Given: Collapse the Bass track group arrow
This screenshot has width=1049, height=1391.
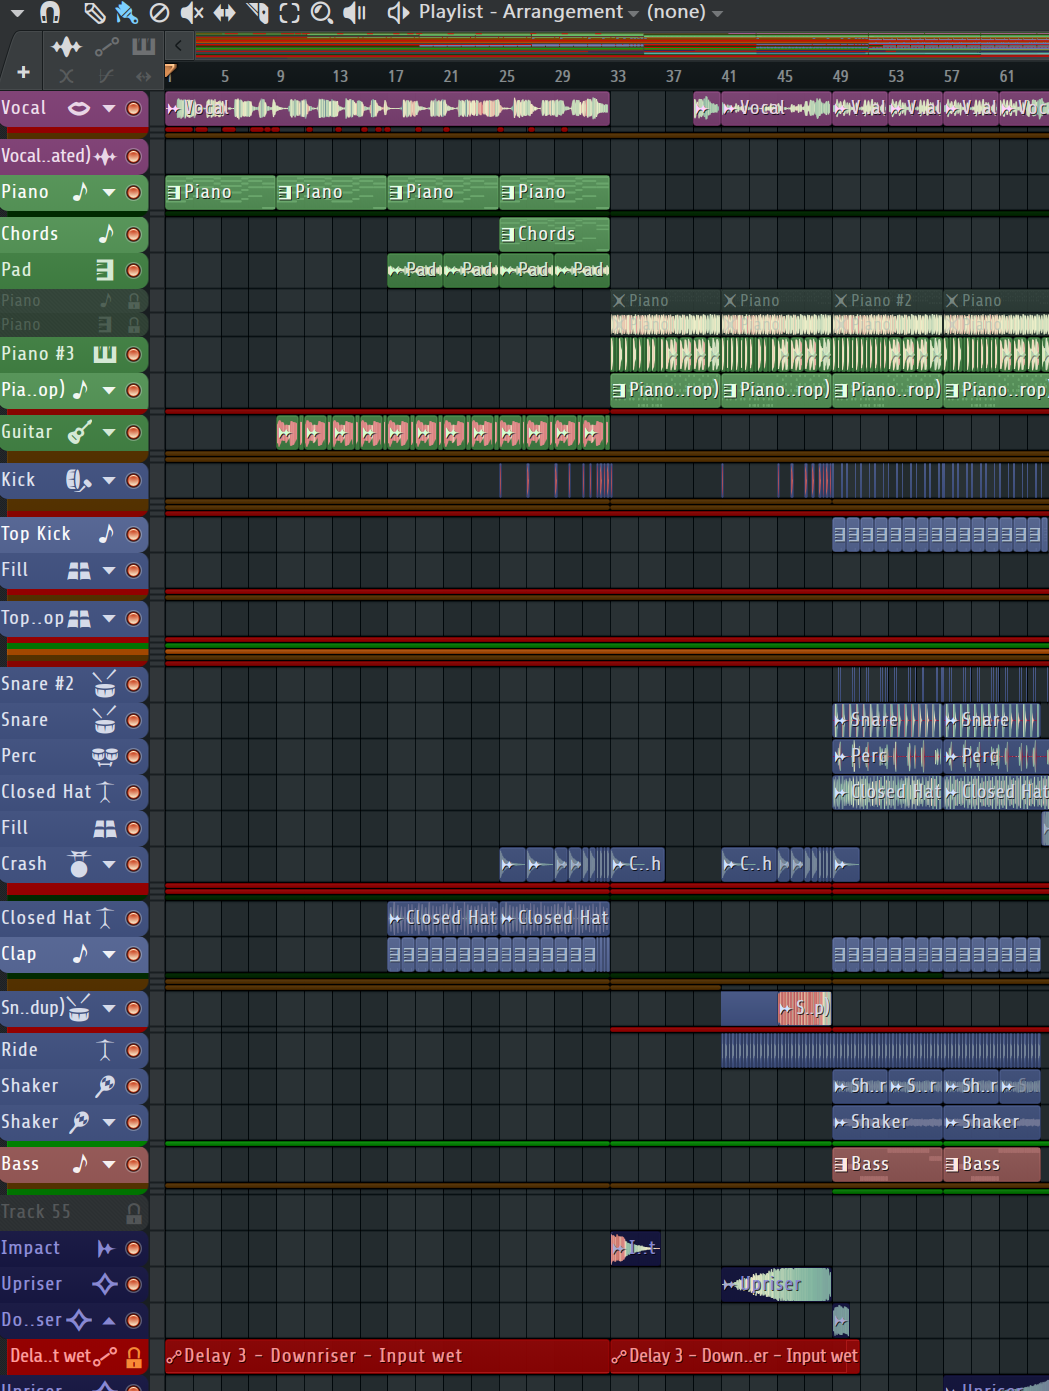Looking at the screenshot, I should click(109, 1164).
